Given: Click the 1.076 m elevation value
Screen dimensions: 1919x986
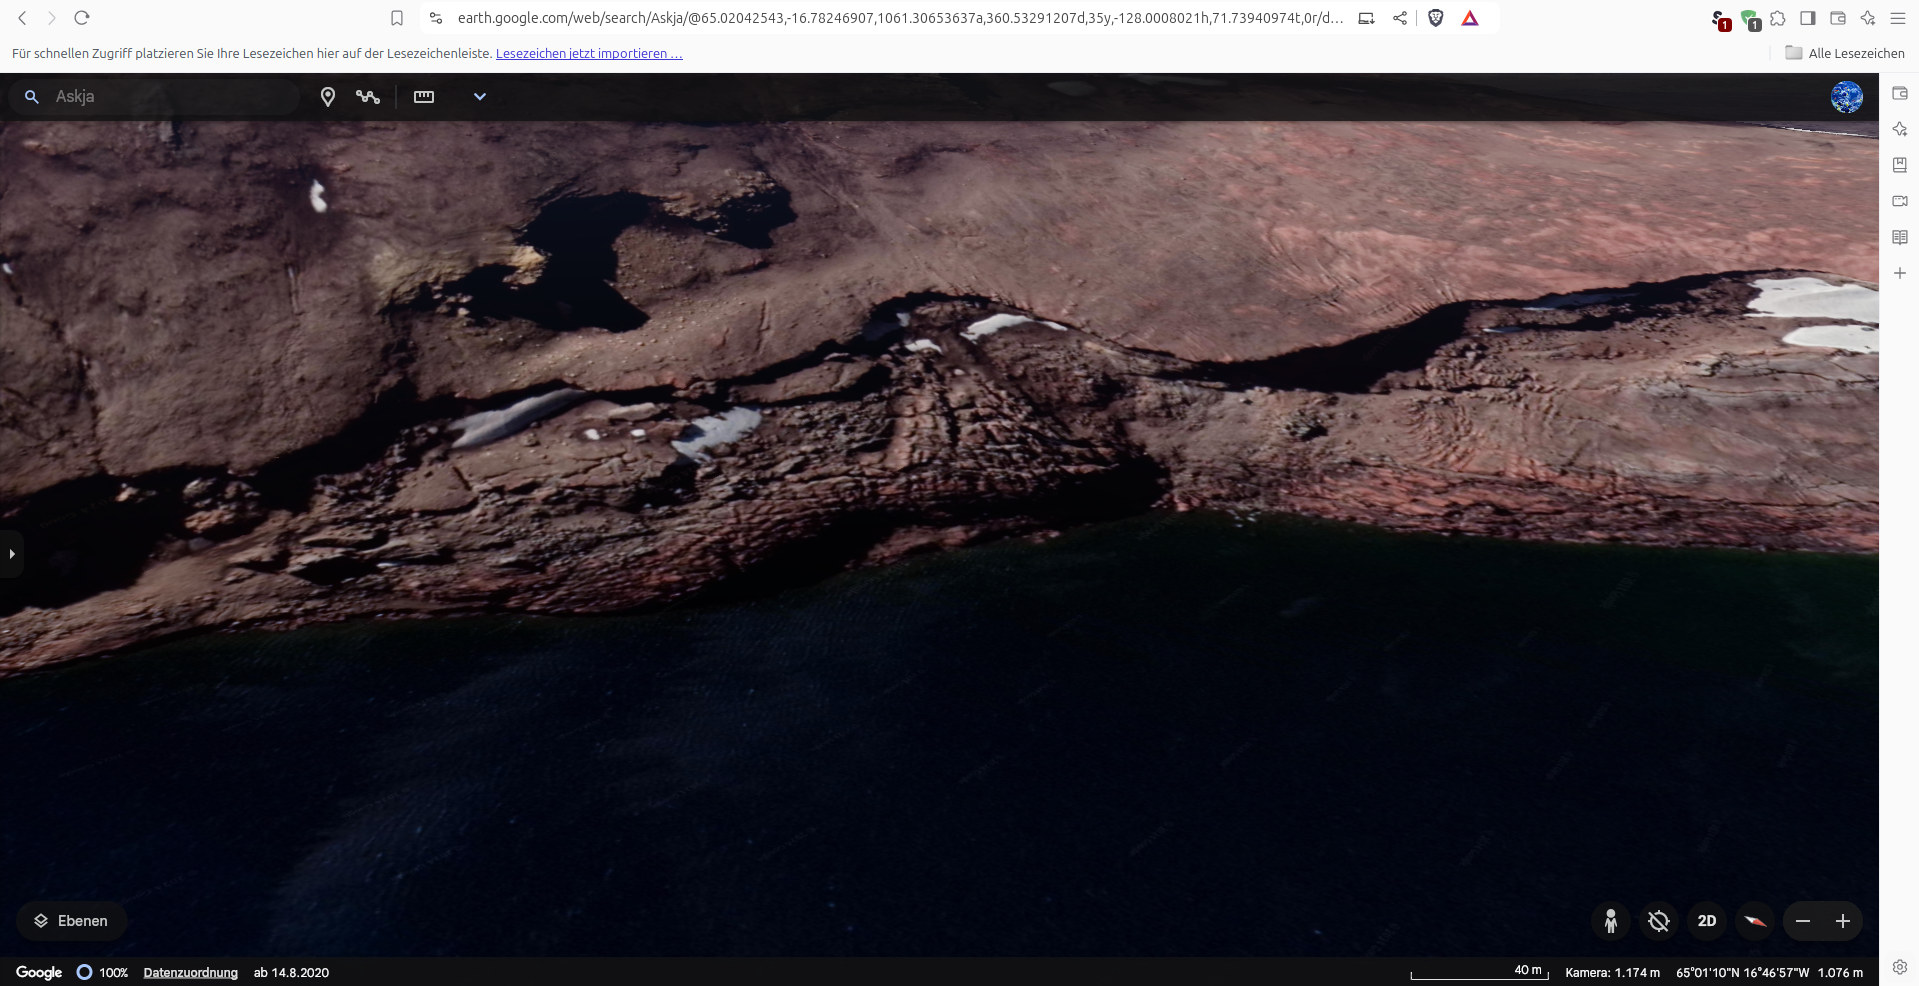Looking at the screenshot, I should [x=1840, y=973].
